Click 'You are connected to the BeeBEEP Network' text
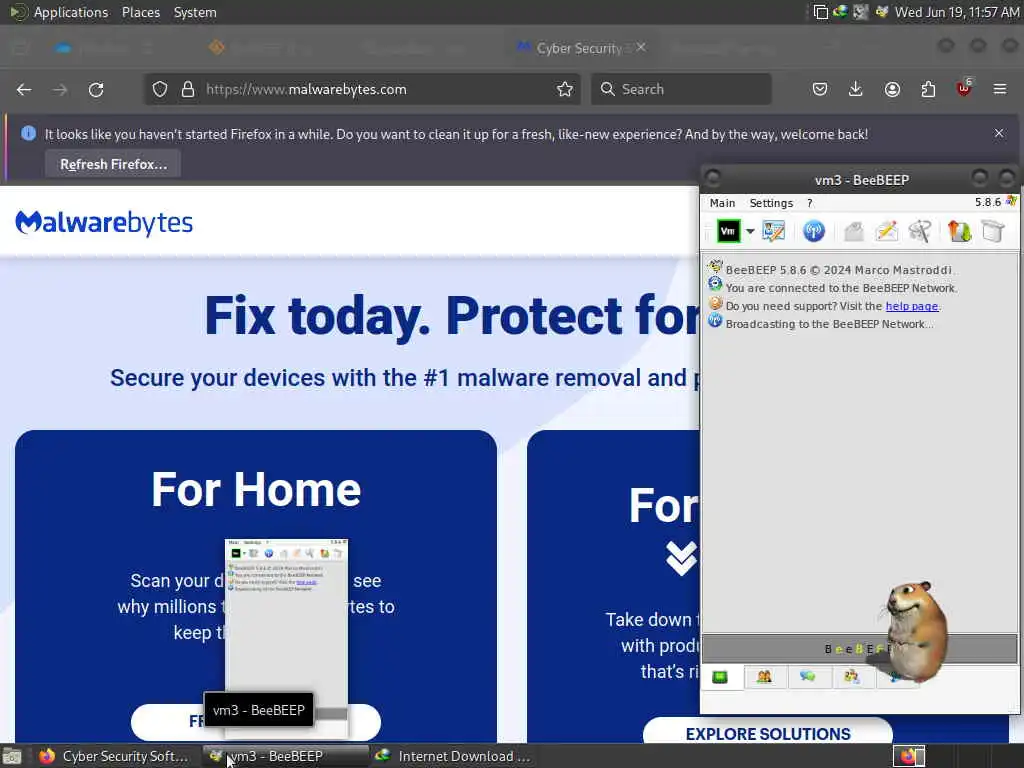This screenshot has width=1024, height=768. click(841, 288)
